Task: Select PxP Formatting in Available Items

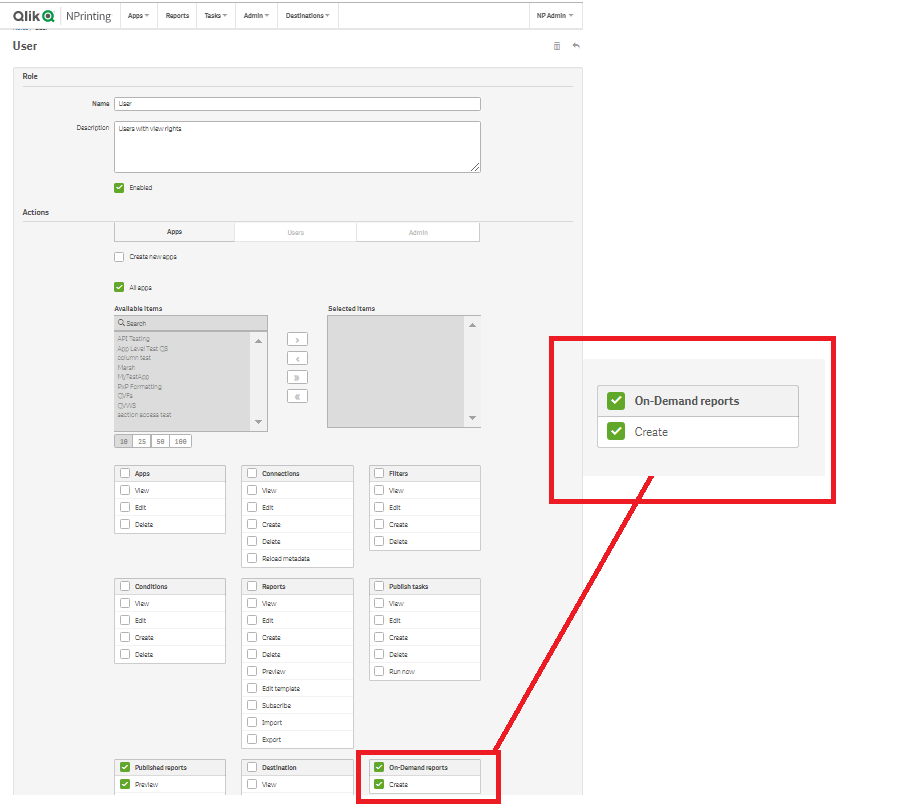Action: tap(140, 387)
